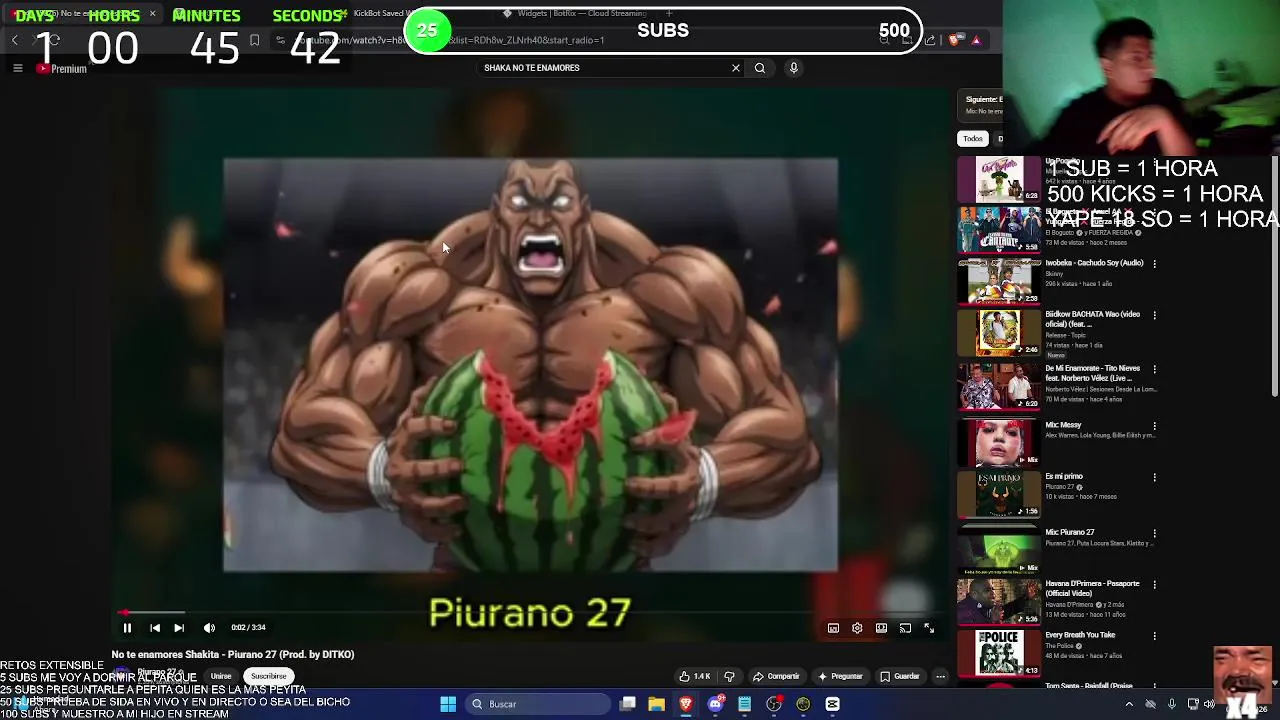Run the YouTube search magnifier
The height and width of the screenshot is (720, 1280).
760,68
